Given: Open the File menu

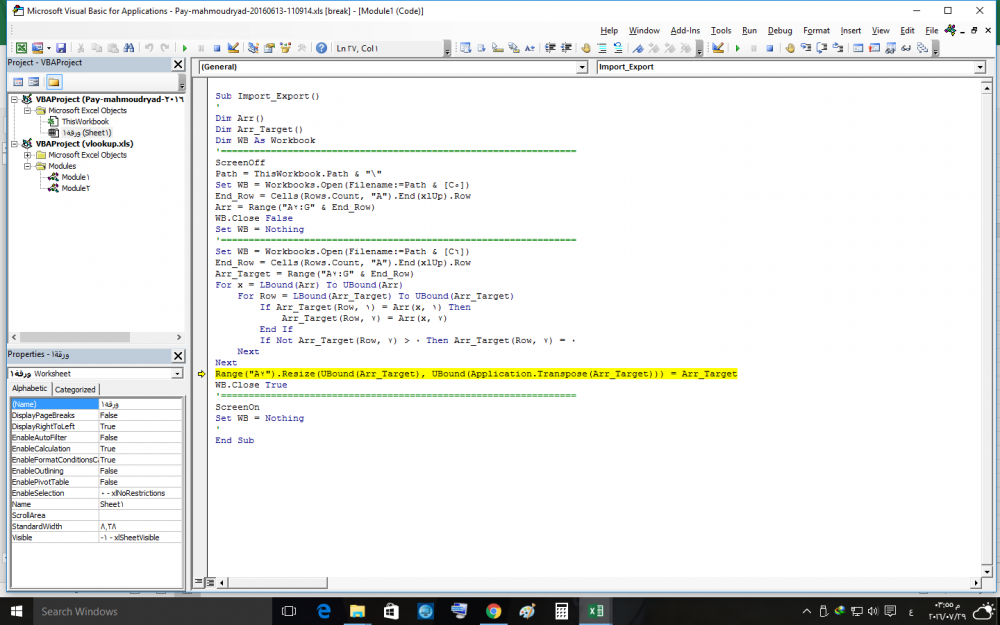Looking at the screenshot, I should point(932,30).
